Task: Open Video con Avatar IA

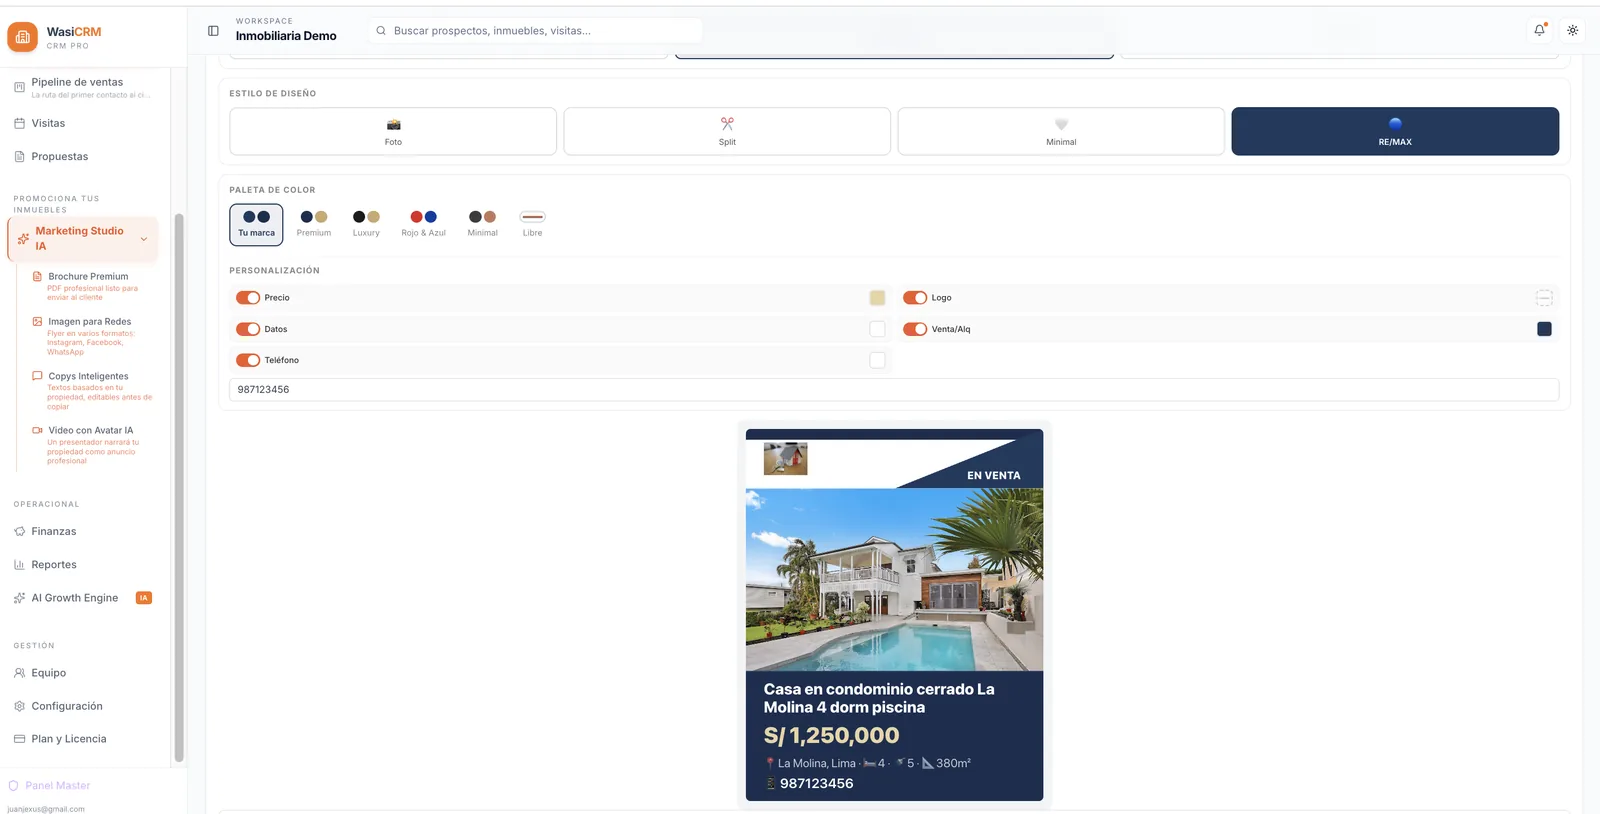Action: (x=92, y=445)
